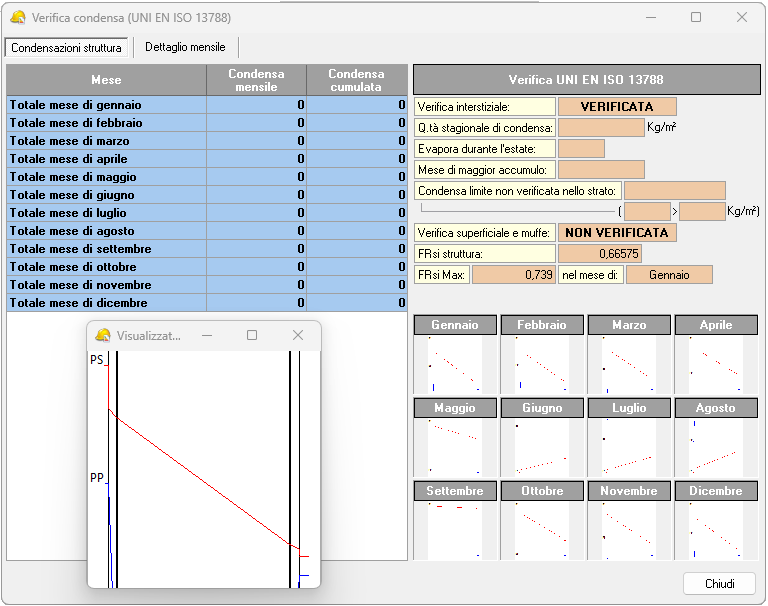Click the FRsi Max value field
768x606 pixels.
point(513,275)
